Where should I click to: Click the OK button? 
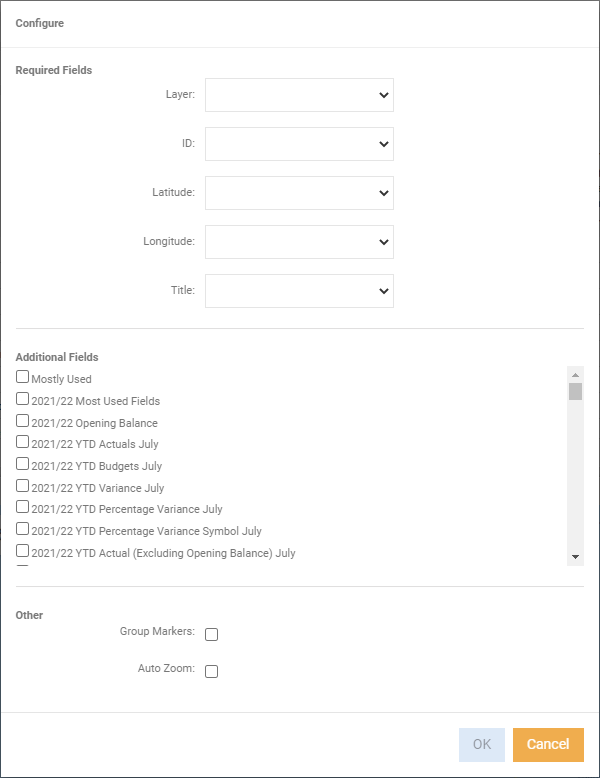click(482, 745)
